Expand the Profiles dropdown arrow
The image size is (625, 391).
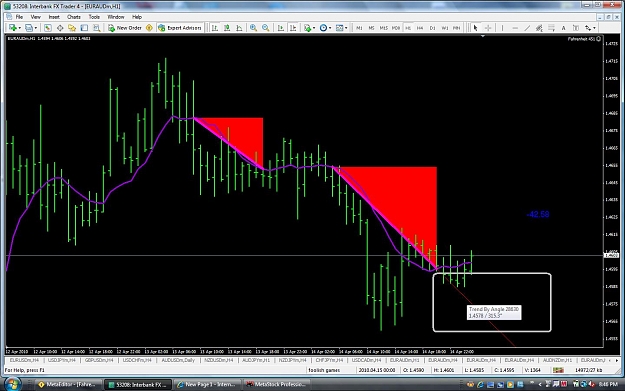click(35, 28)
